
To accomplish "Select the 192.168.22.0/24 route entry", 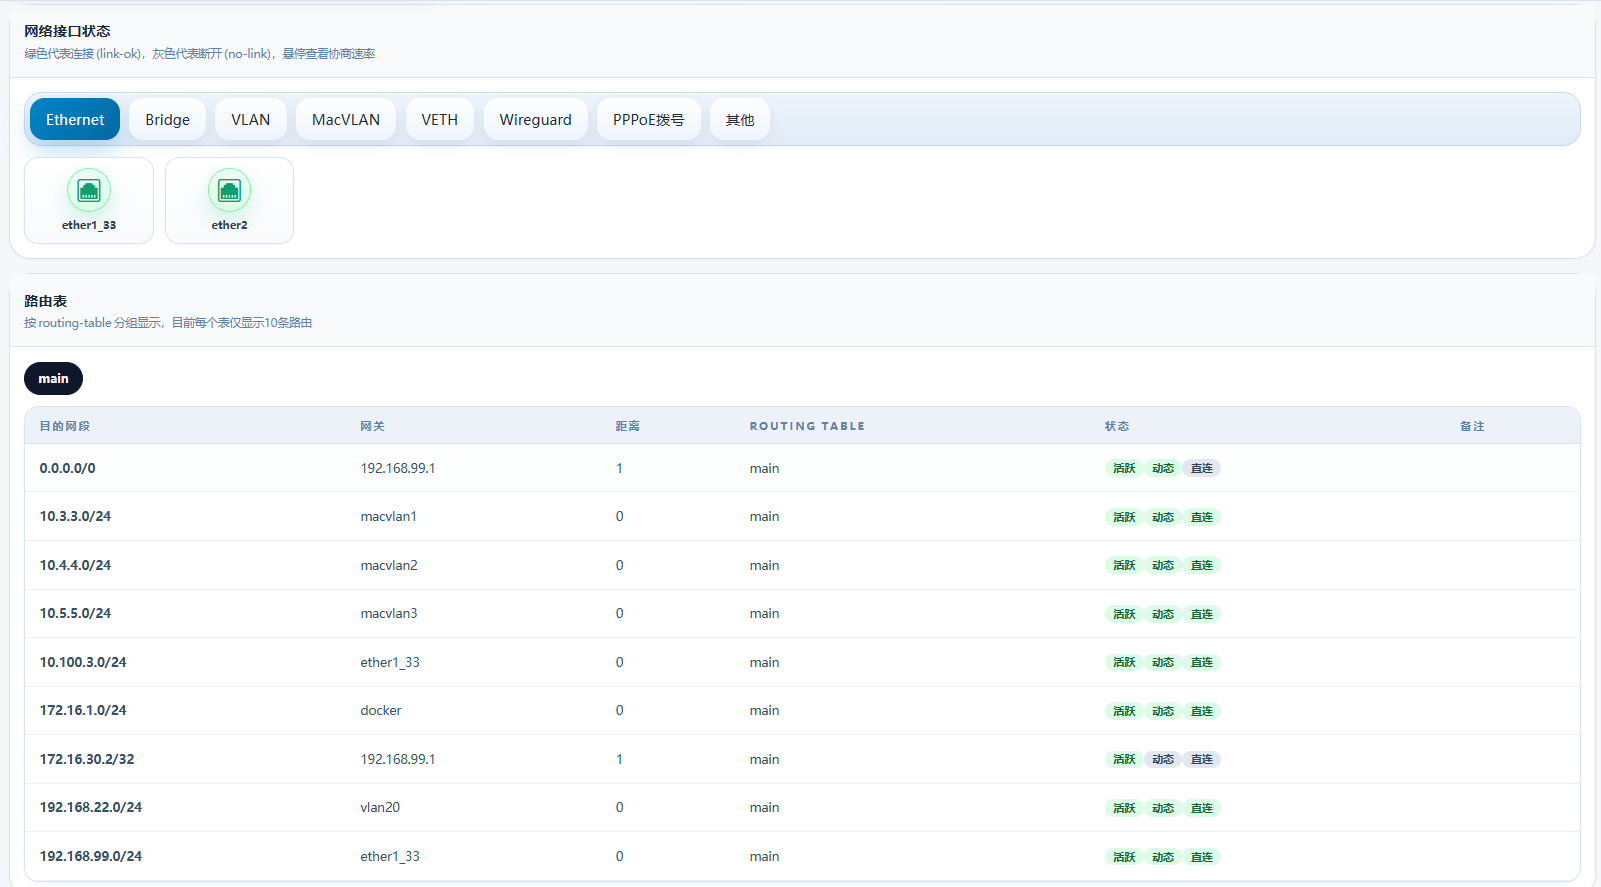I will [x=91, y=808].
